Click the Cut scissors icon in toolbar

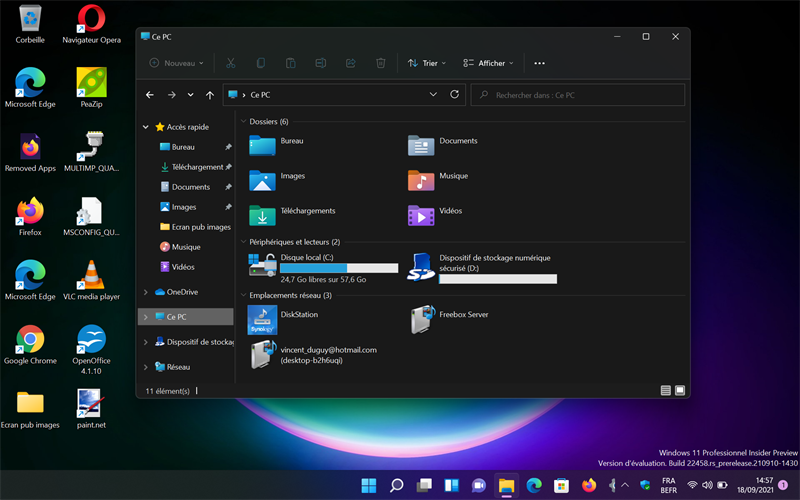point(230,63)
